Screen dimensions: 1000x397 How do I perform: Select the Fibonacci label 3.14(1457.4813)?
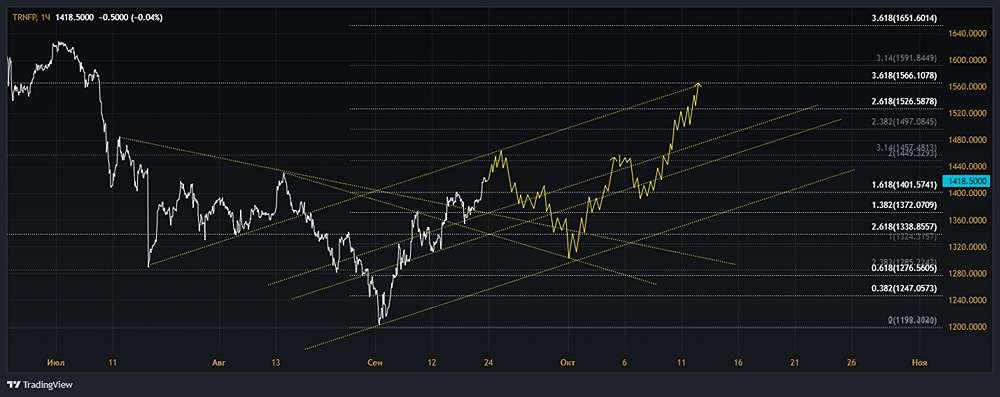click(x=906, y=147)
